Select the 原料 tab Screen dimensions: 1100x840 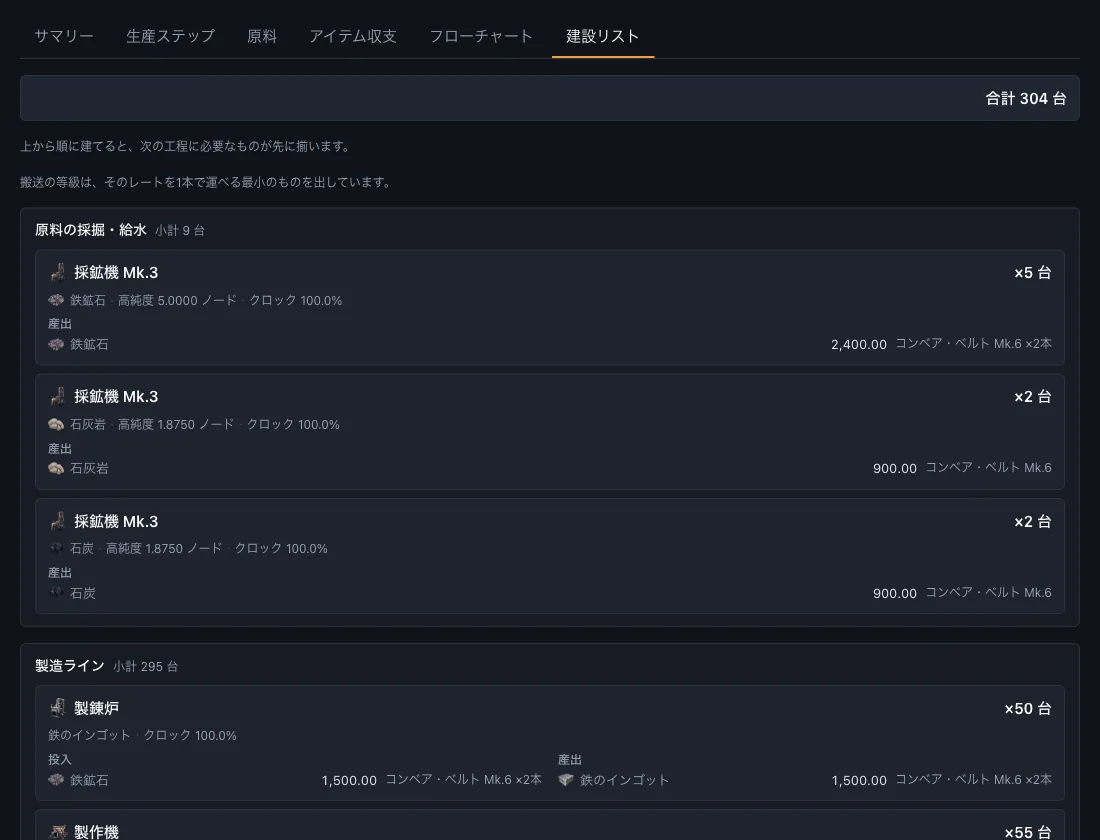[x=262, y=36]
